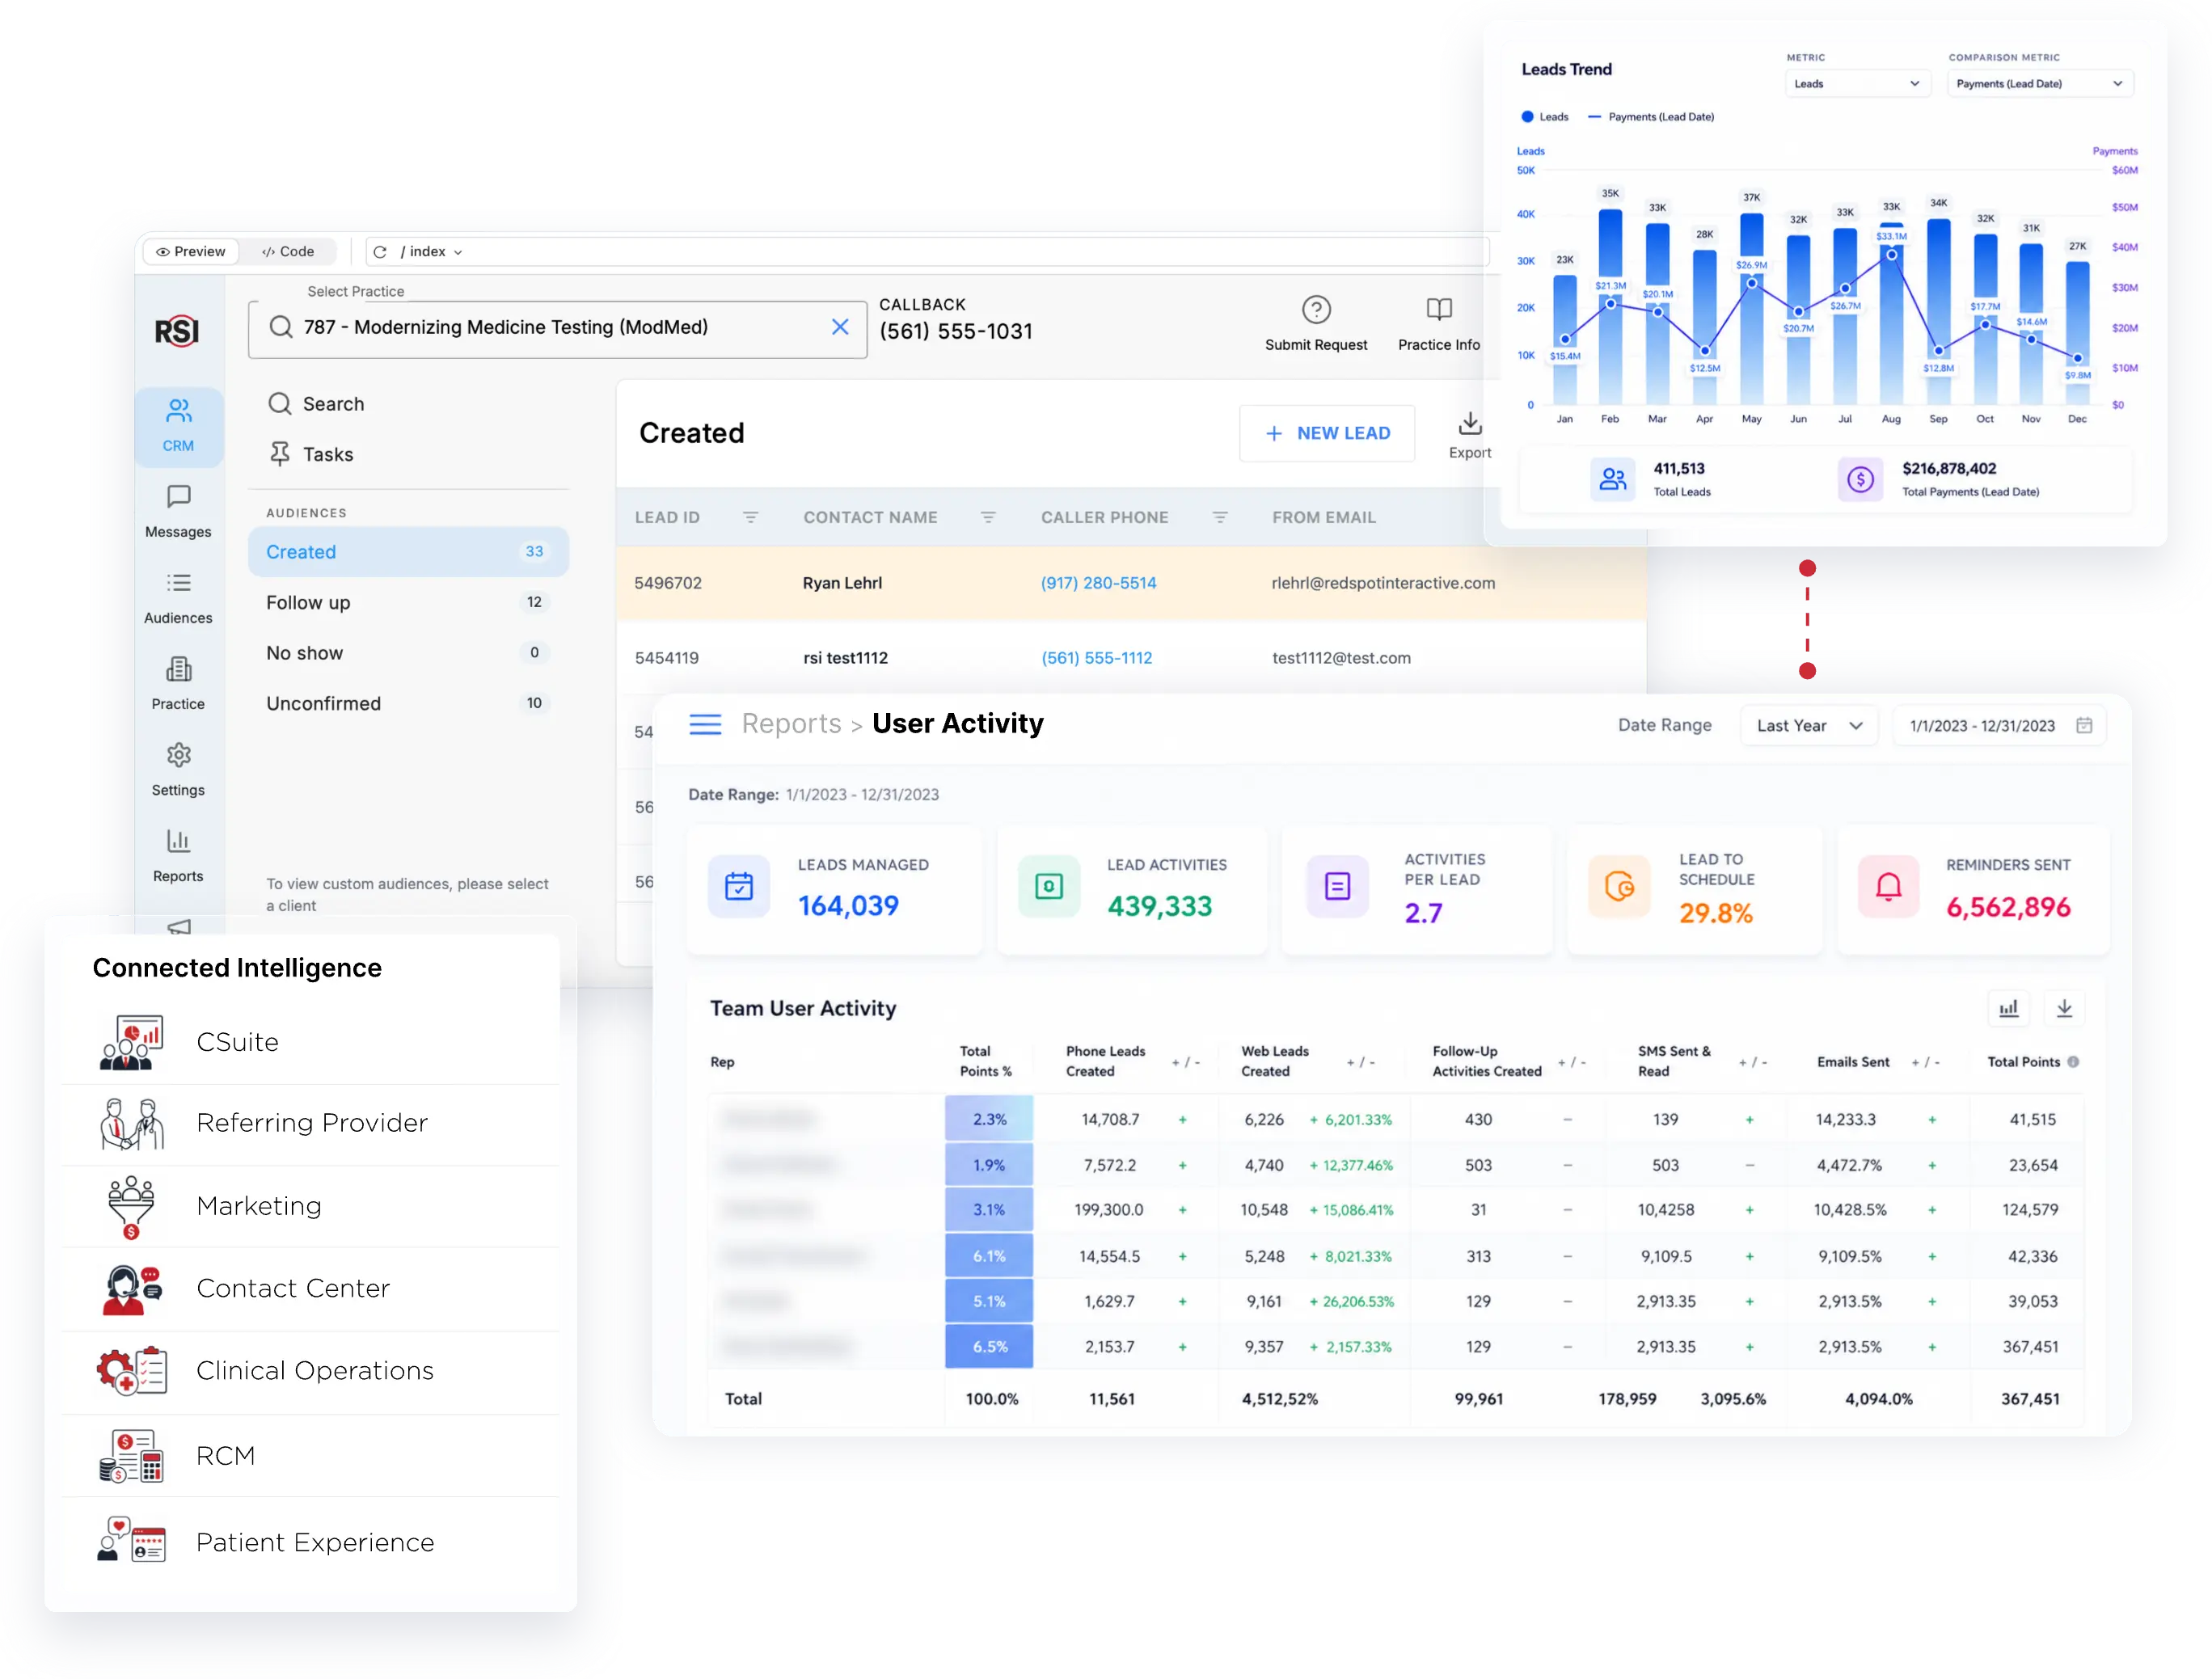
Task: Click the rlehrl@redspotinteractive.com email
Action: 1384,583
